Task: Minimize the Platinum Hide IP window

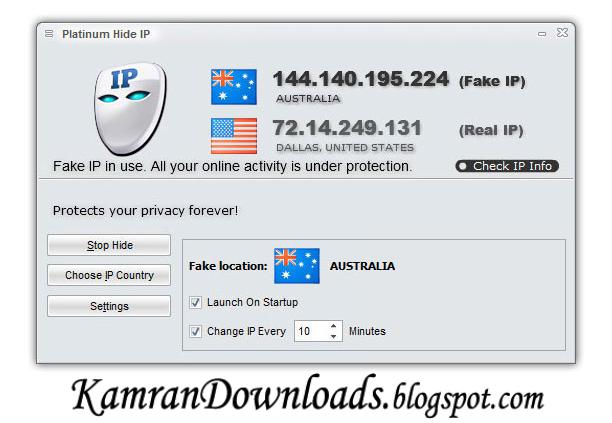Action: [542, 34]
